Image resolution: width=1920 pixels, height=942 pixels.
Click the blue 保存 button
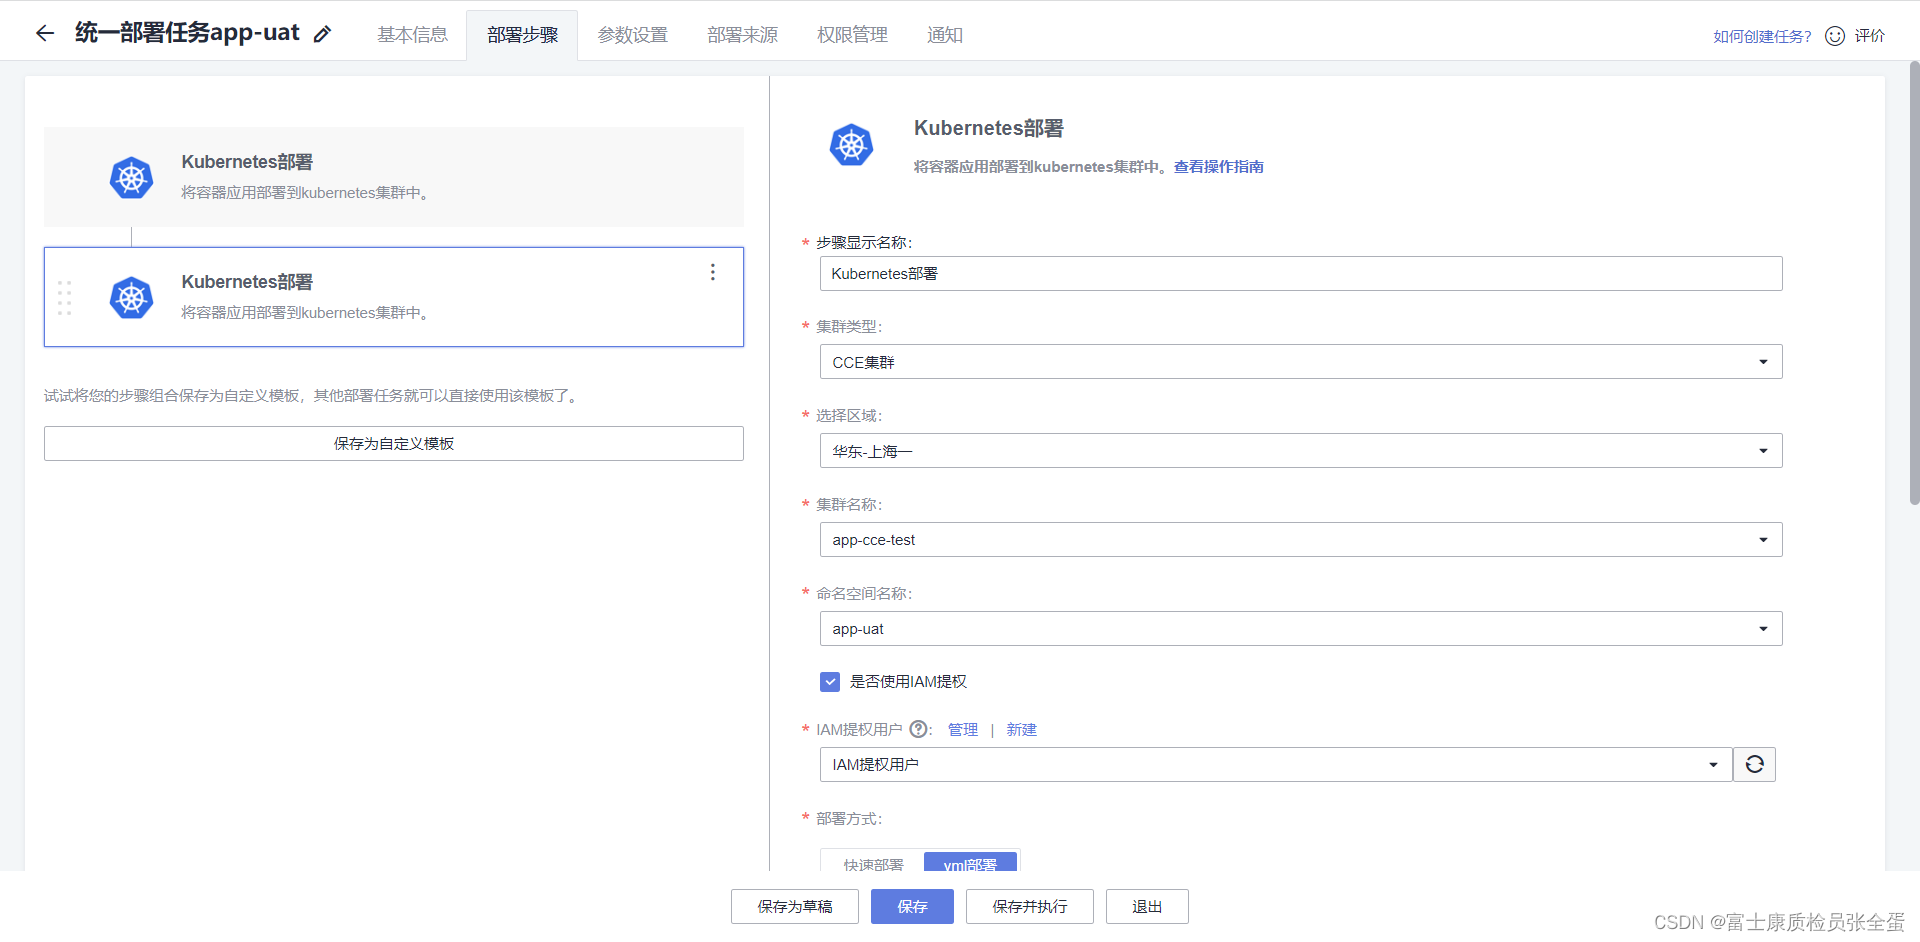tap(912, 907)
